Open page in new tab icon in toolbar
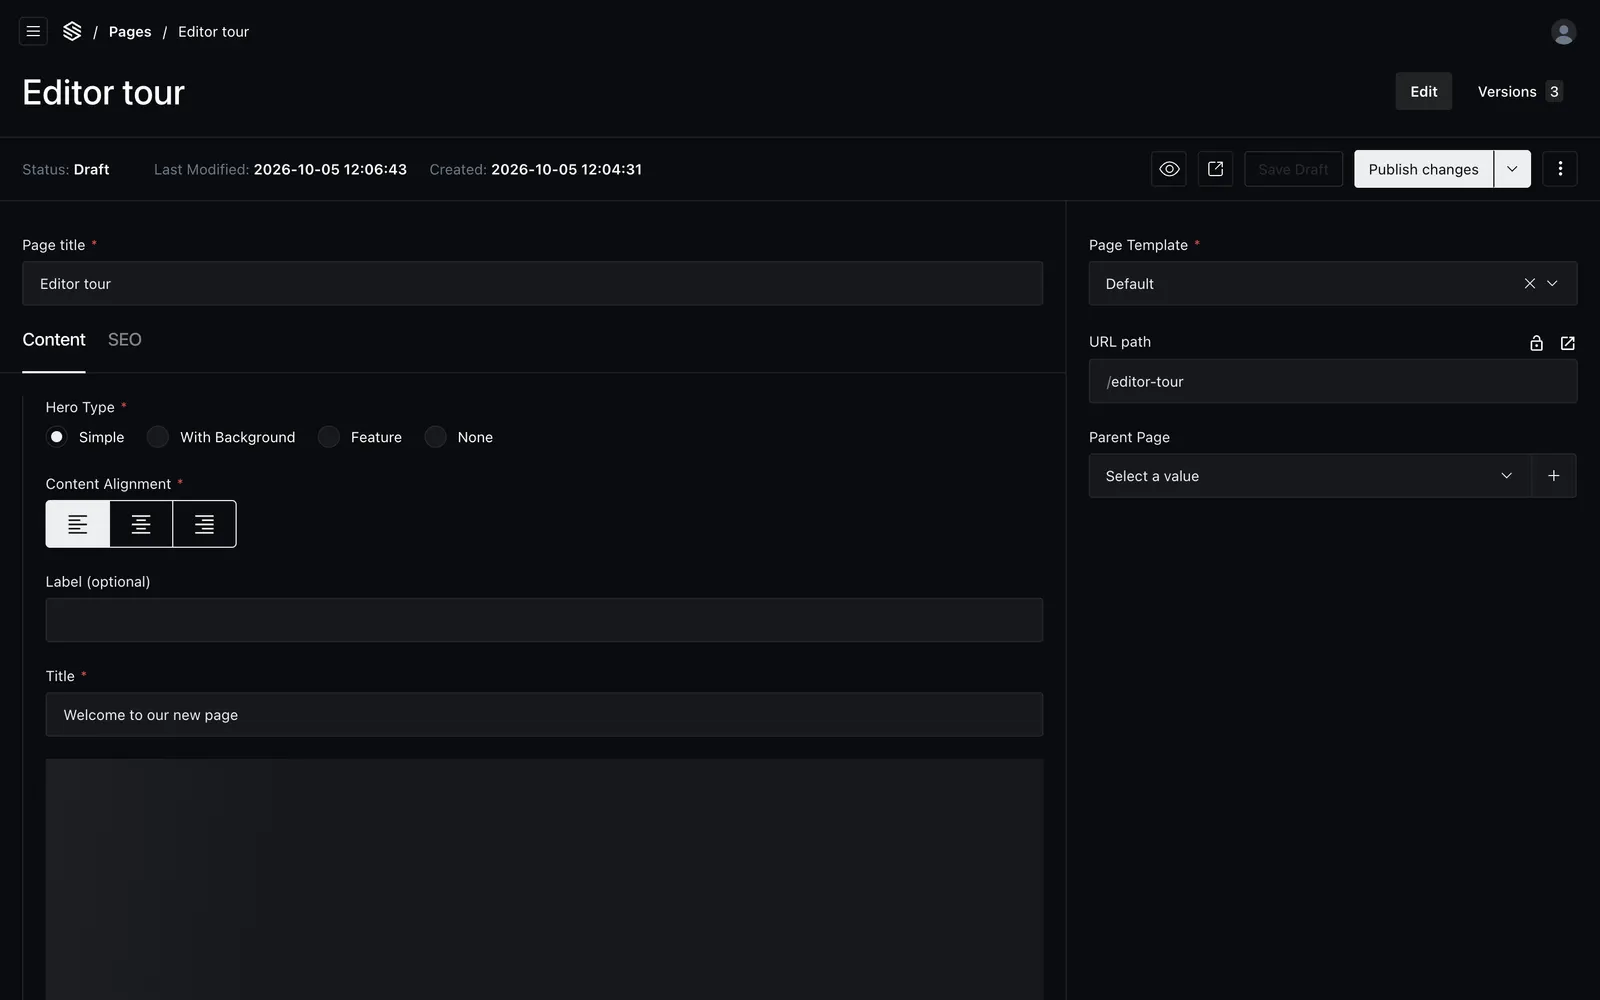The width and height of the screenshot is (1600, 1000). pos(1215,169)
